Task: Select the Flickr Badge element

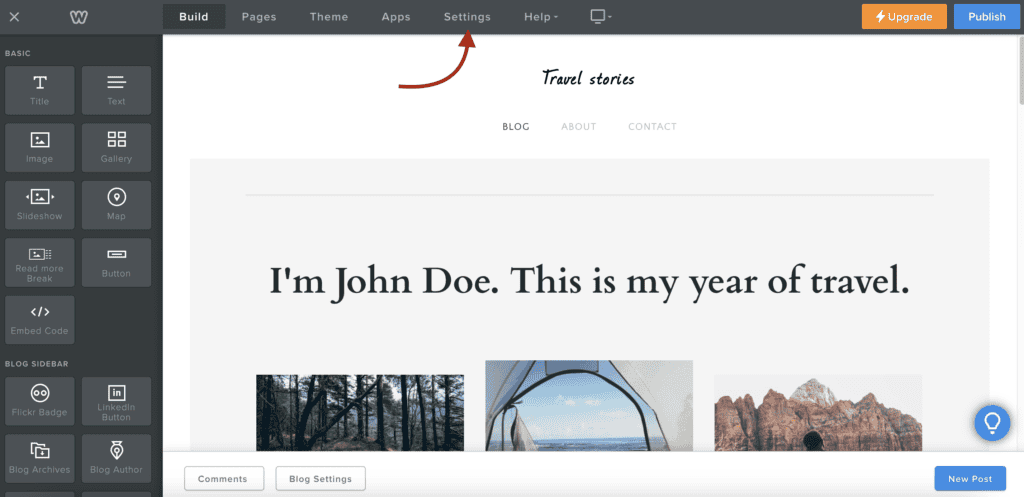Action: (x=40, y=401)
